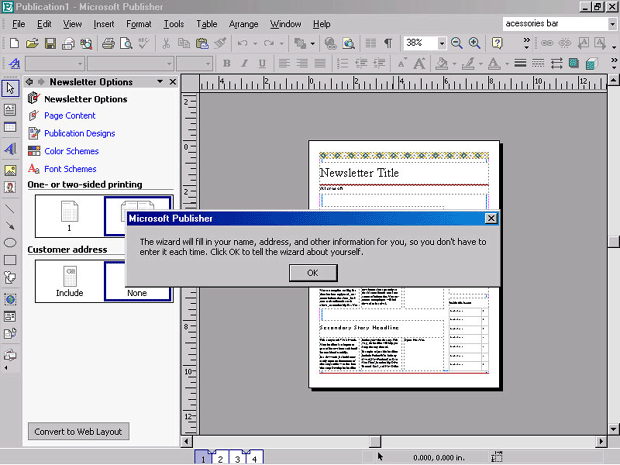The height and width of the screenshot is (465, 620).
Task: Open the Newsletter Options task pane dropdown arrow
Action: [160, 81]
